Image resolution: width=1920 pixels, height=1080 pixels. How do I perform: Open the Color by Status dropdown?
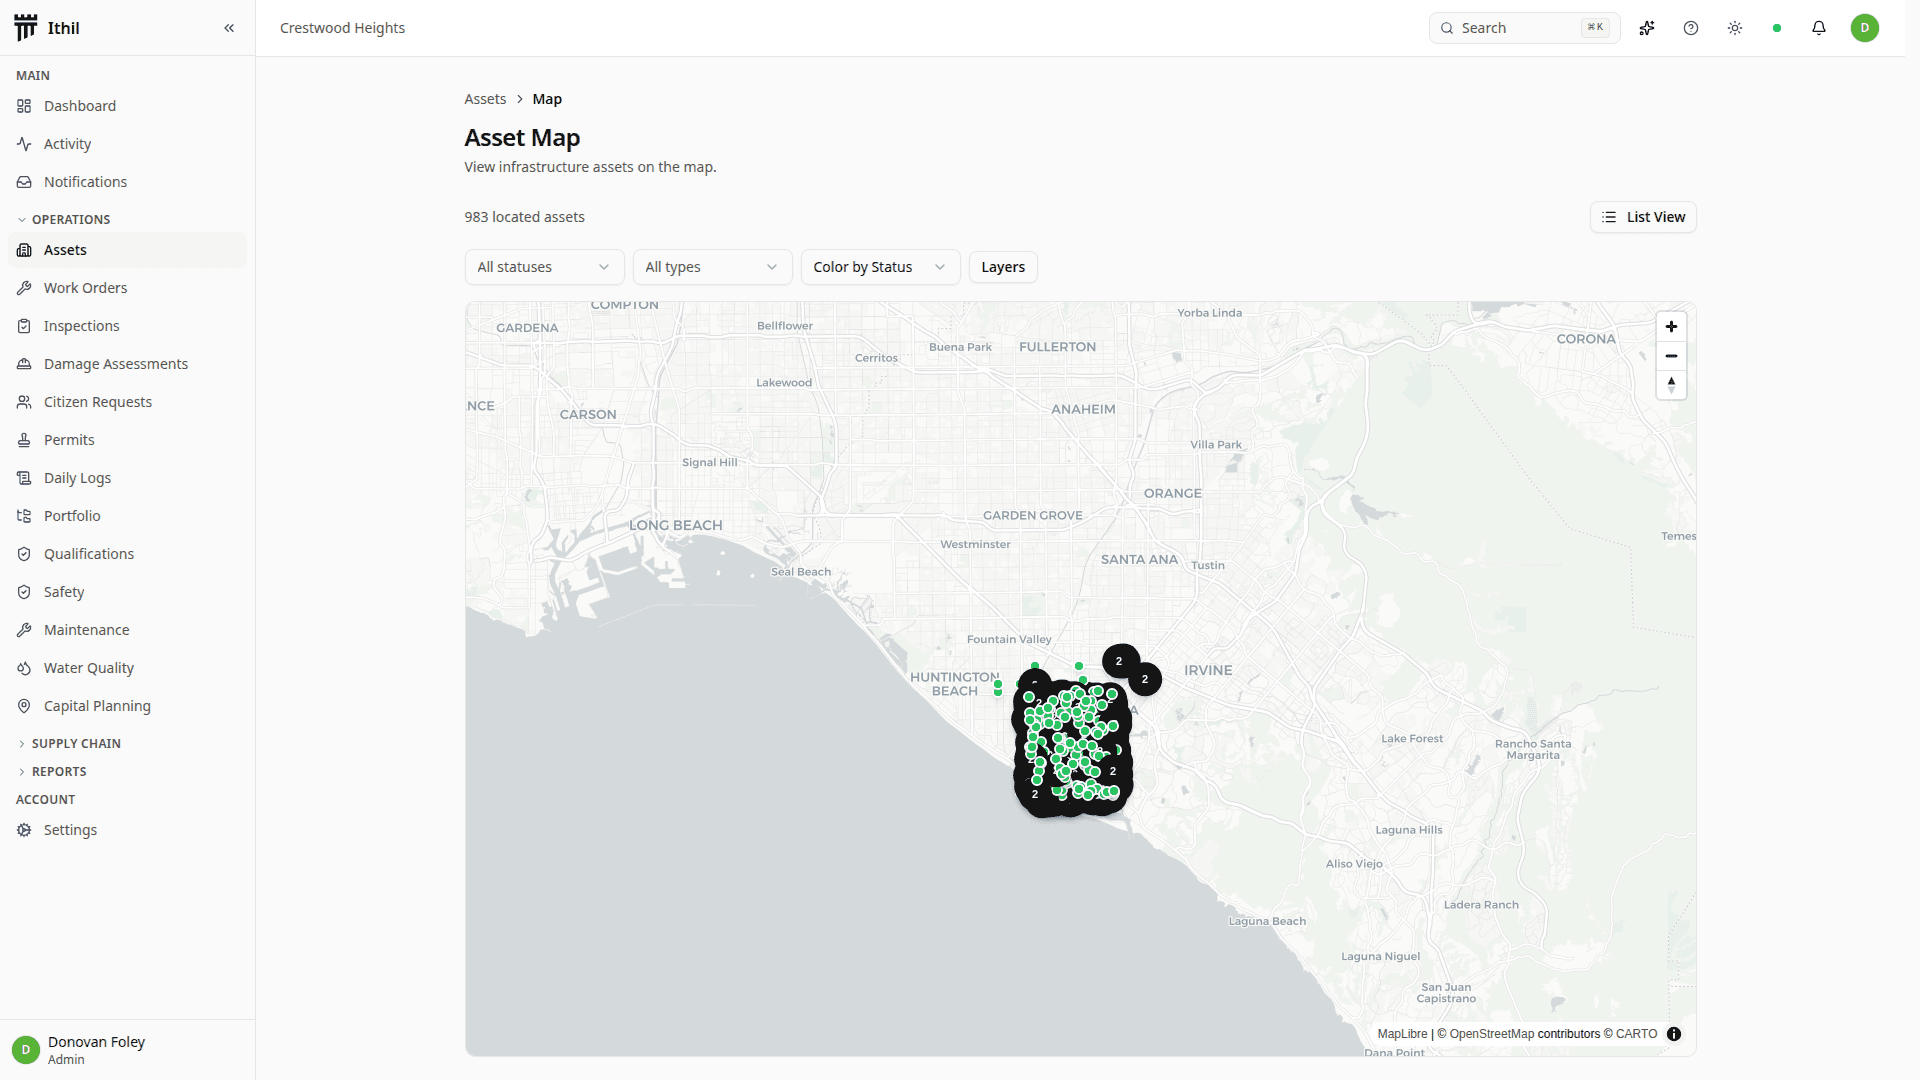(x=881, y=267)
